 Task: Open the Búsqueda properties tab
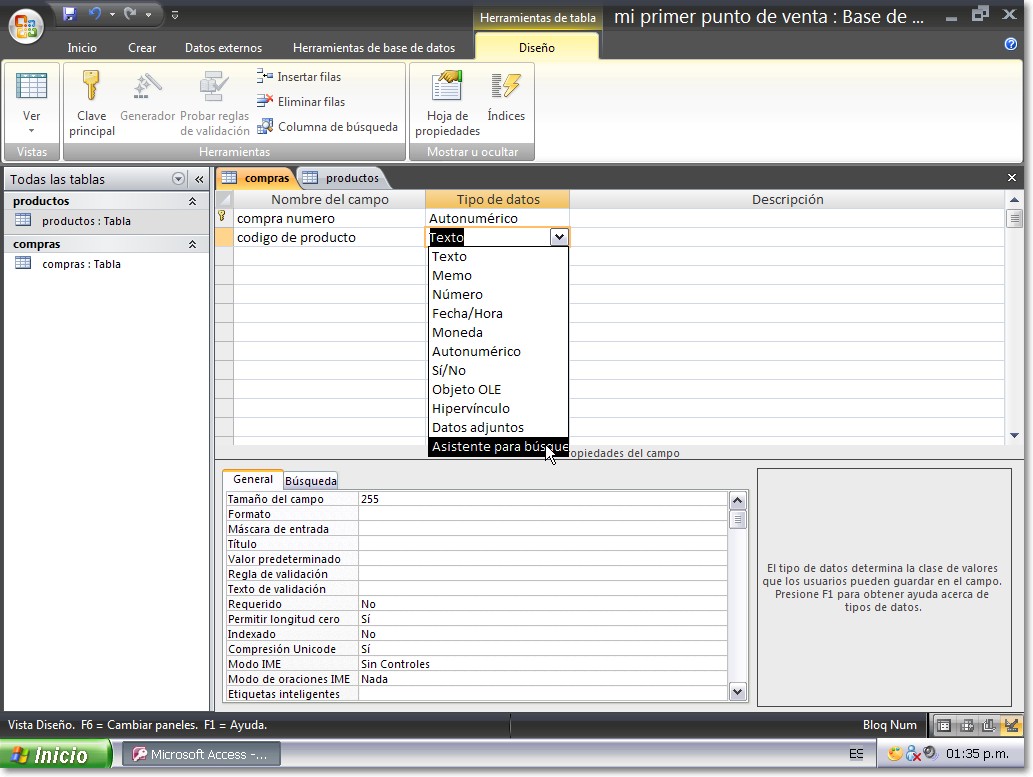[x=310, y=480]
